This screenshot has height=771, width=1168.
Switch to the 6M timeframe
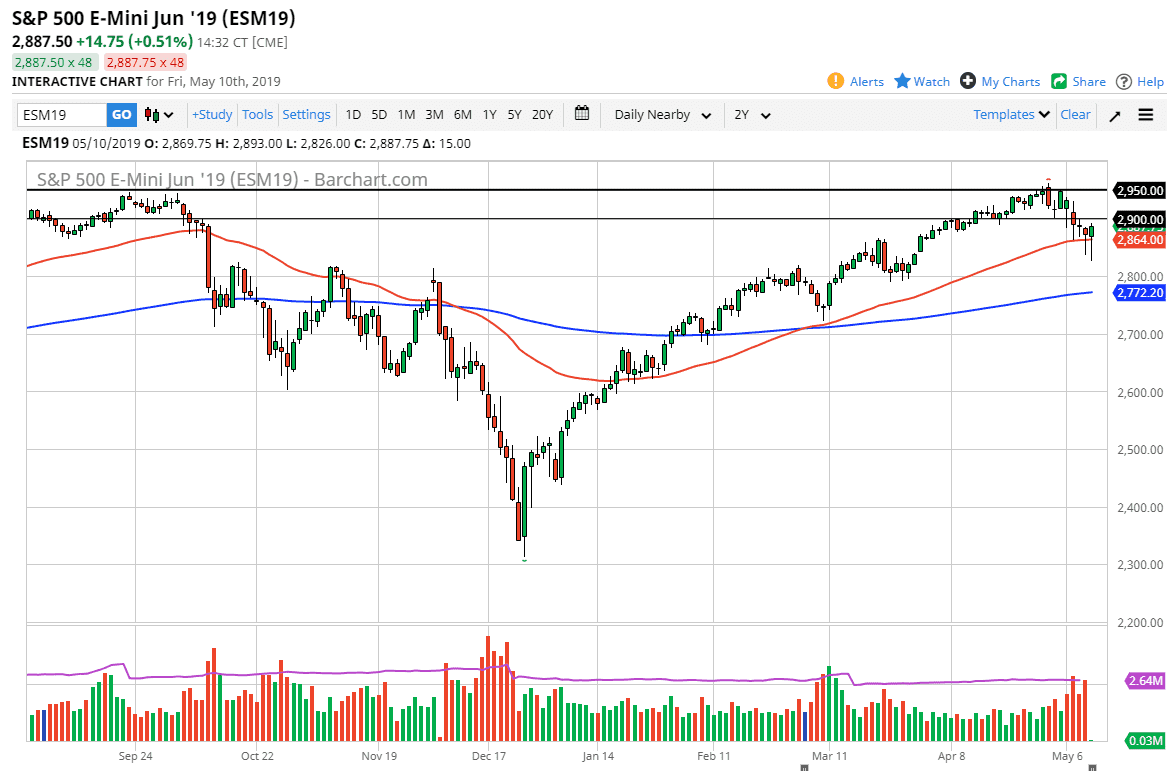[462, 115]
